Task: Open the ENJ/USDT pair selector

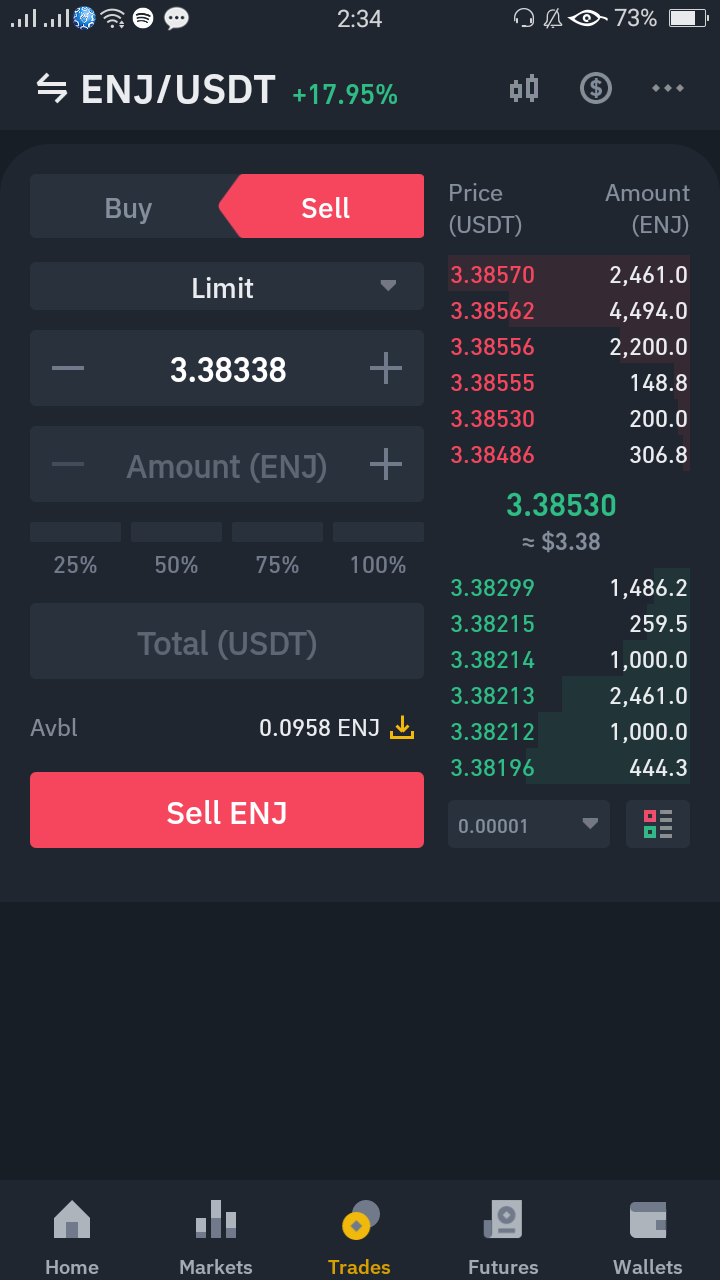Action: 178,90
